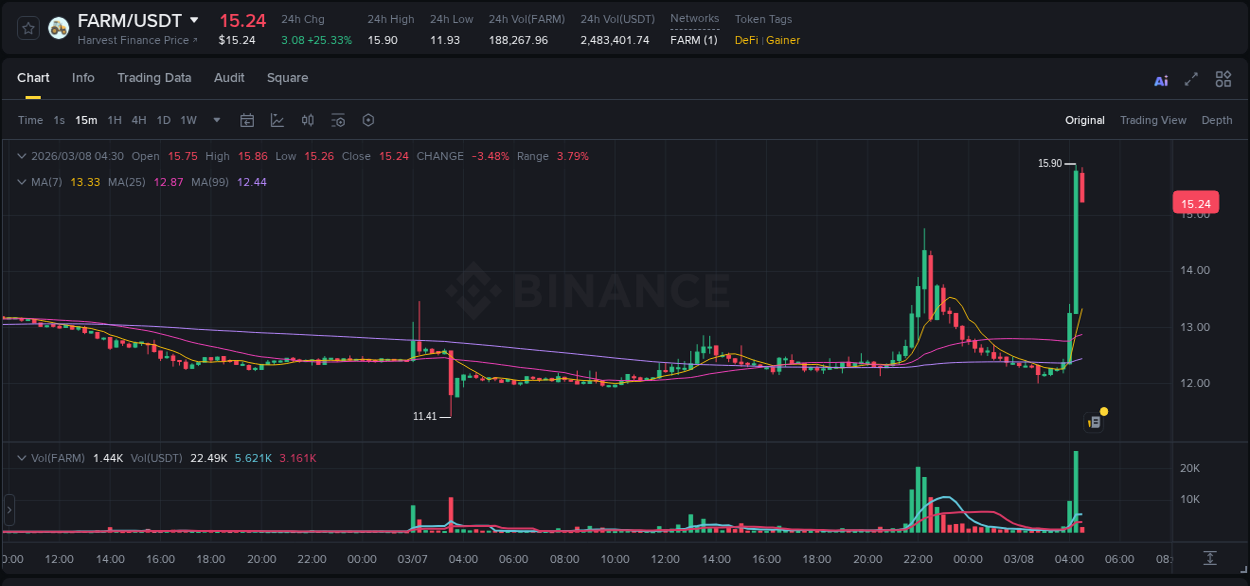Select the OHLC candle comparison icon
This screenshot has height=586, width=1250.
pyautogui.click(x=307, y=120)
